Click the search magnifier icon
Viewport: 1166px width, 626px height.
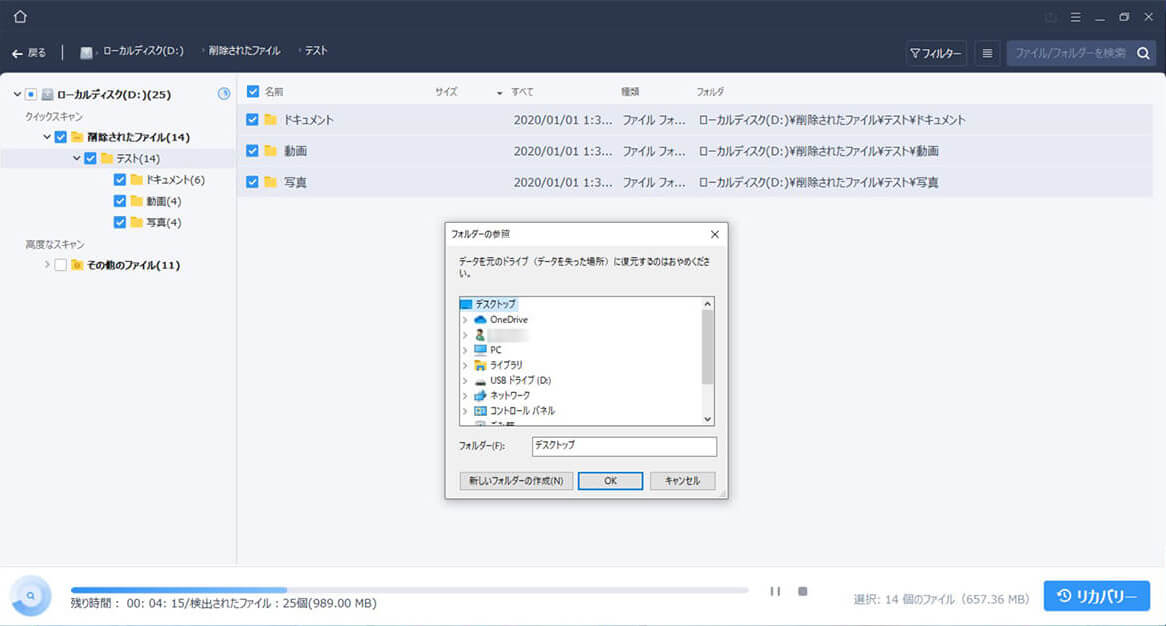coord(1143,53)
